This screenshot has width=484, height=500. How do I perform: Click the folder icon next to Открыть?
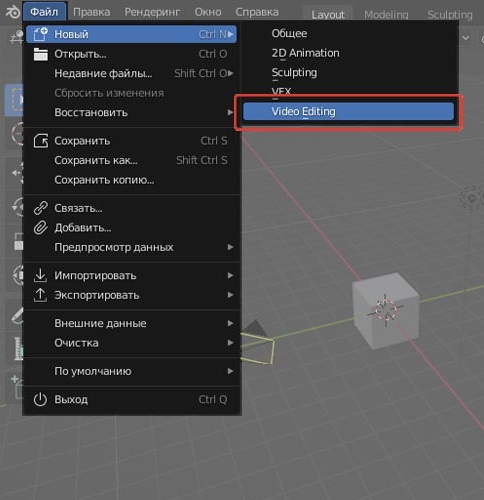coord(41,54)
